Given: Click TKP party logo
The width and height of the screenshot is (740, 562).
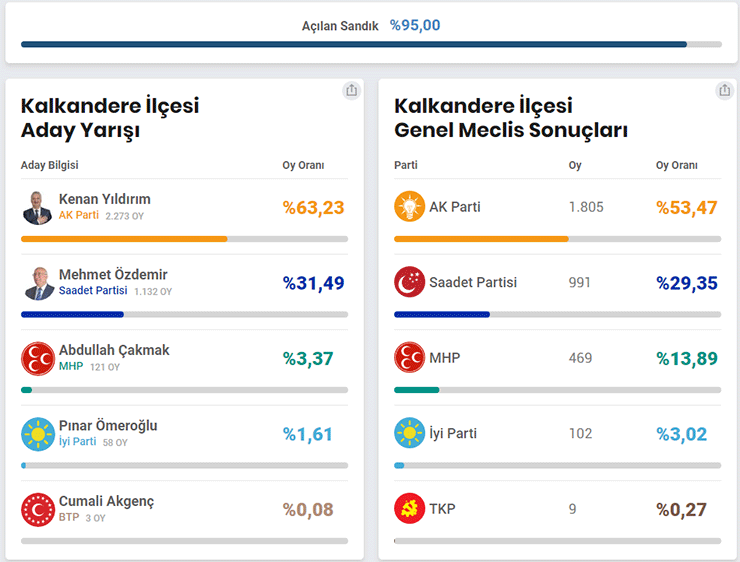Looking at the screenshot, I should coord(410,509).
